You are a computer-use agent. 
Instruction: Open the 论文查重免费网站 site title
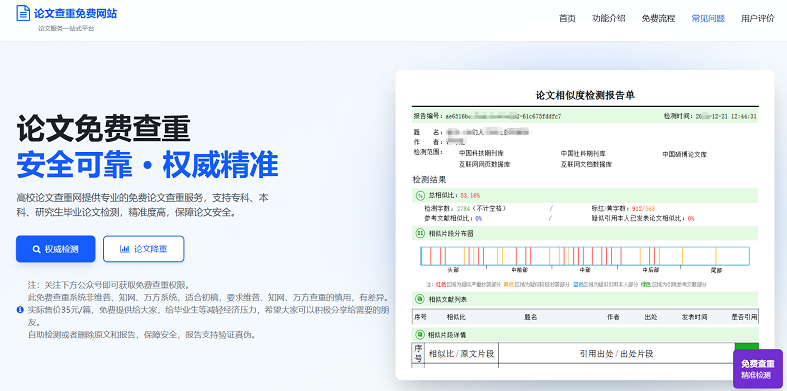(x=75, y=14)
